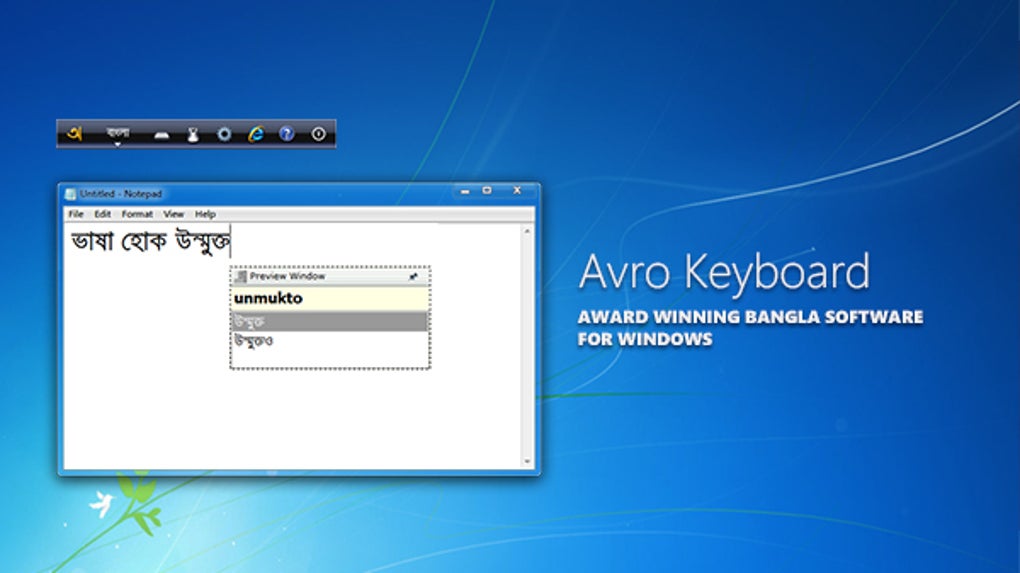Screen dimensions: 1020x573
Task: Click the Exit power icon on Avro bar
Action: pos(318,134)
